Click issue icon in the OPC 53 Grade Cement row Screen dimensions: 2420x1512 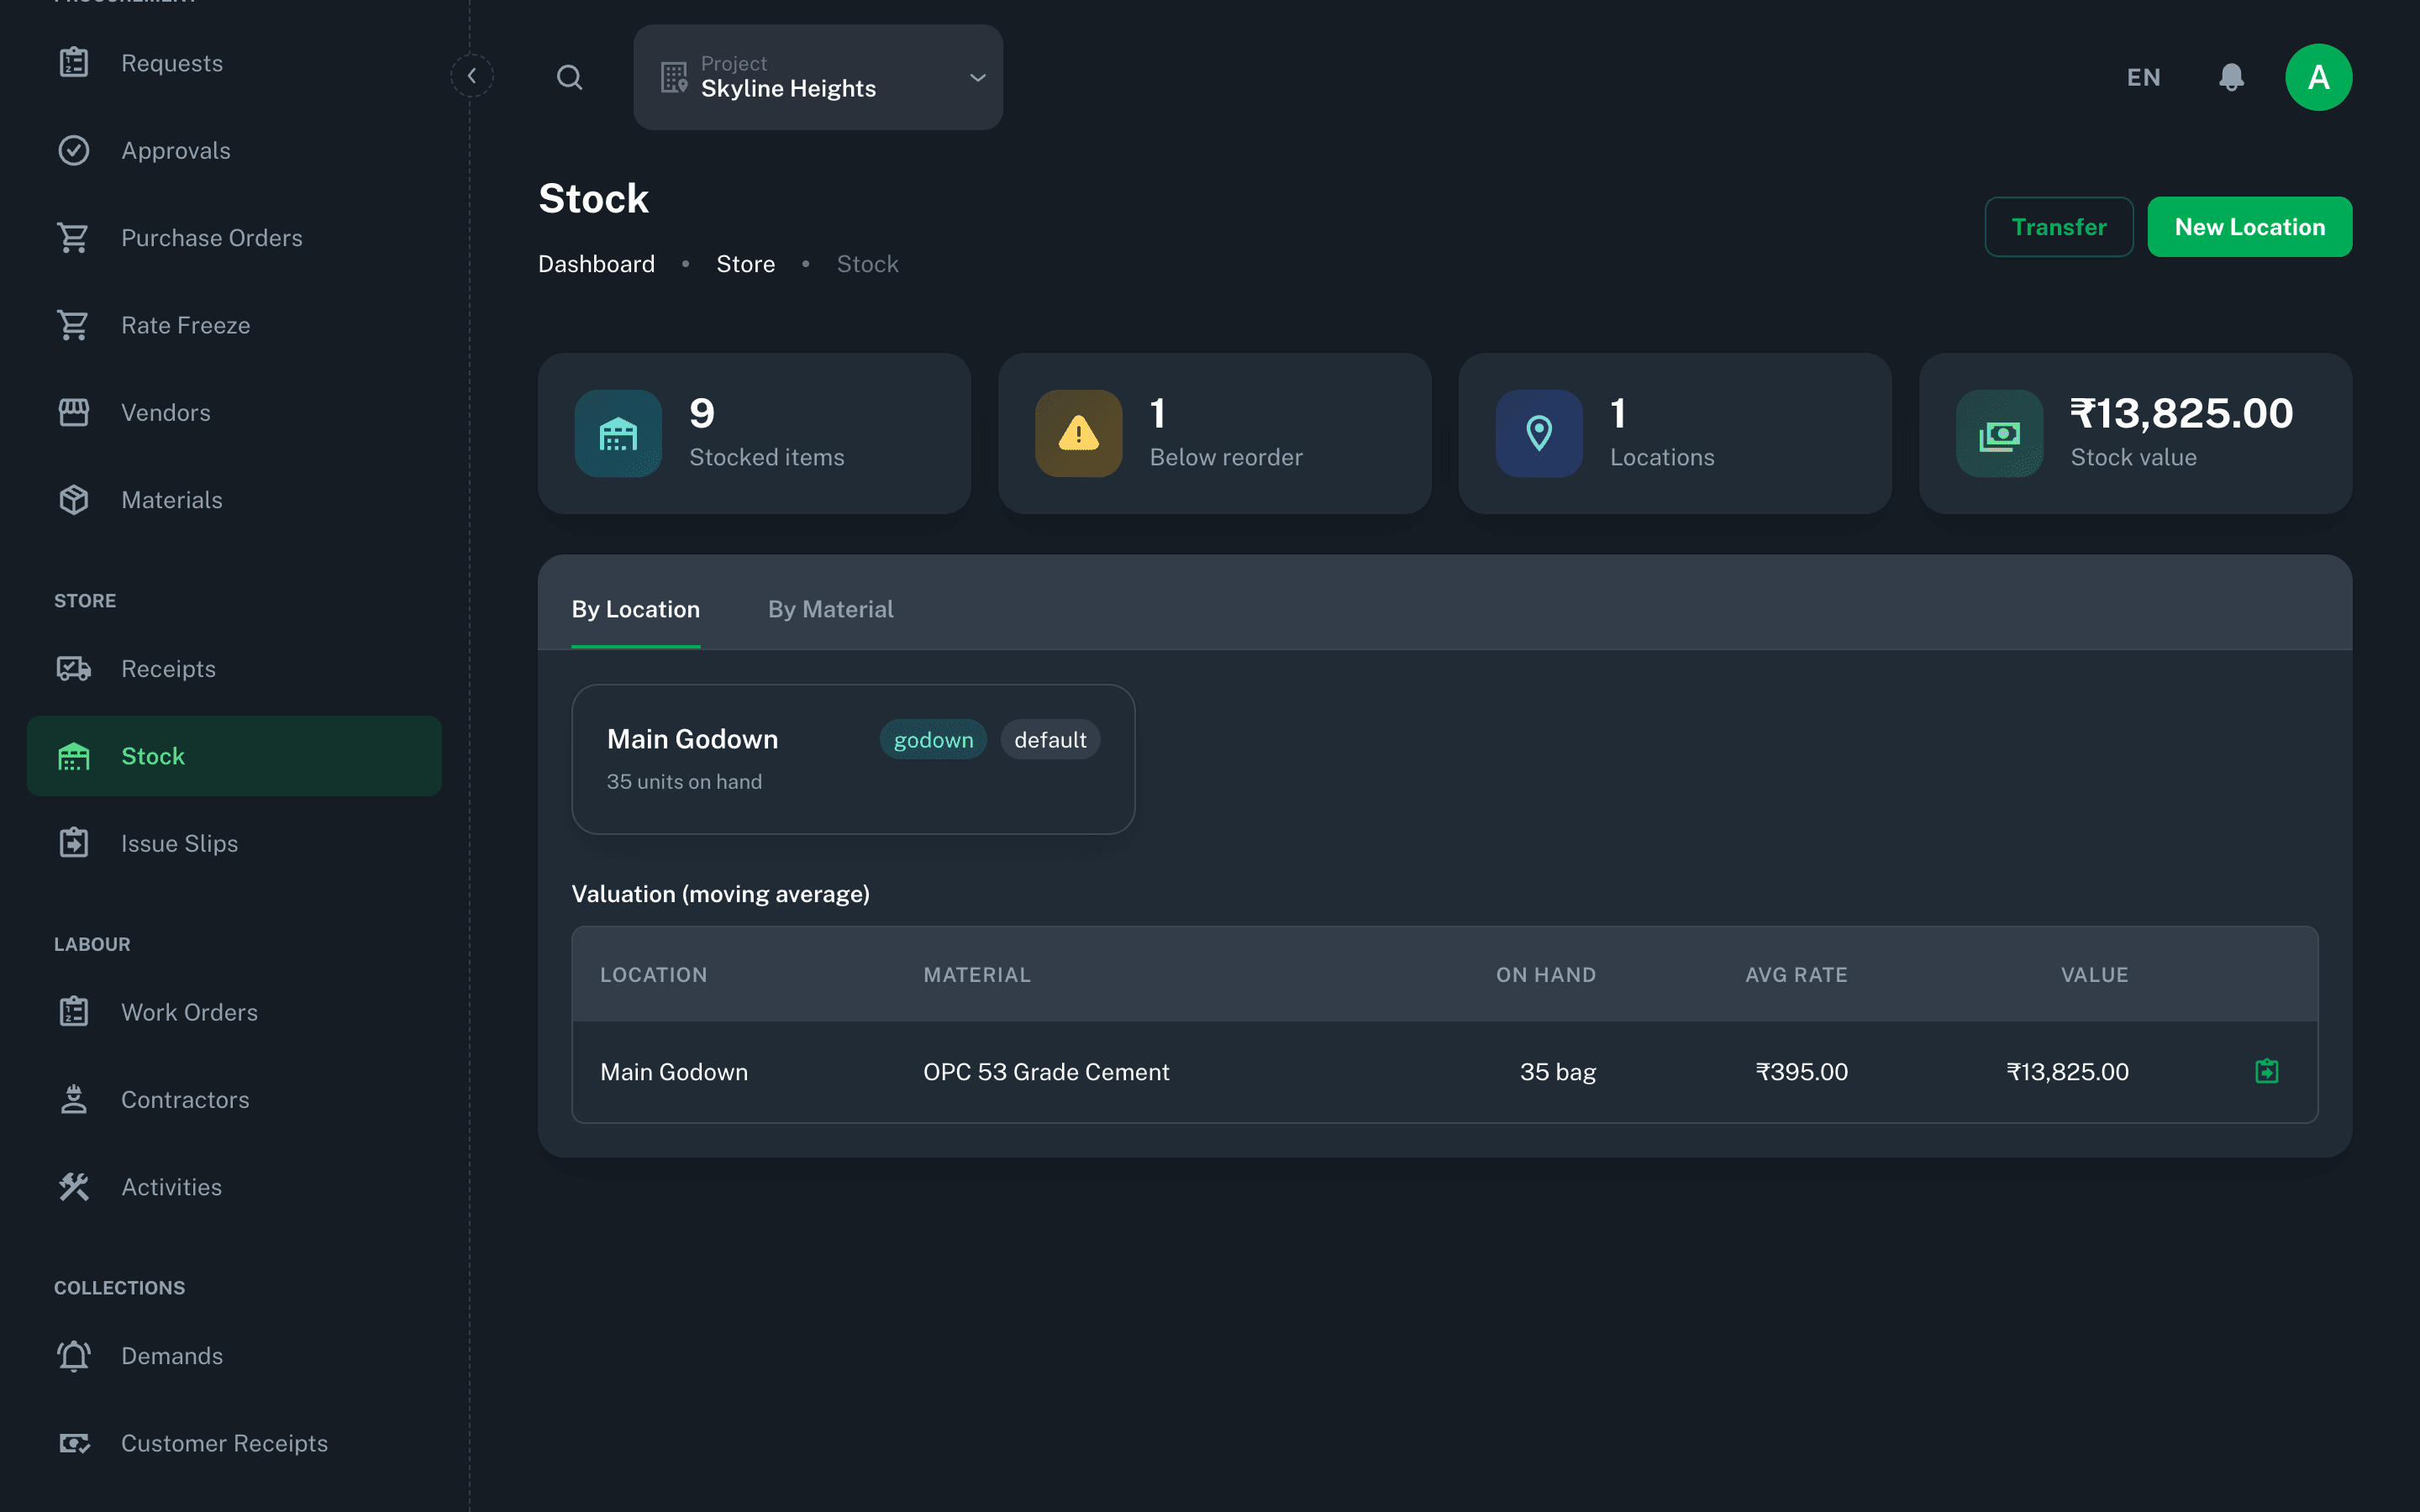[x=2266, y=1071]
